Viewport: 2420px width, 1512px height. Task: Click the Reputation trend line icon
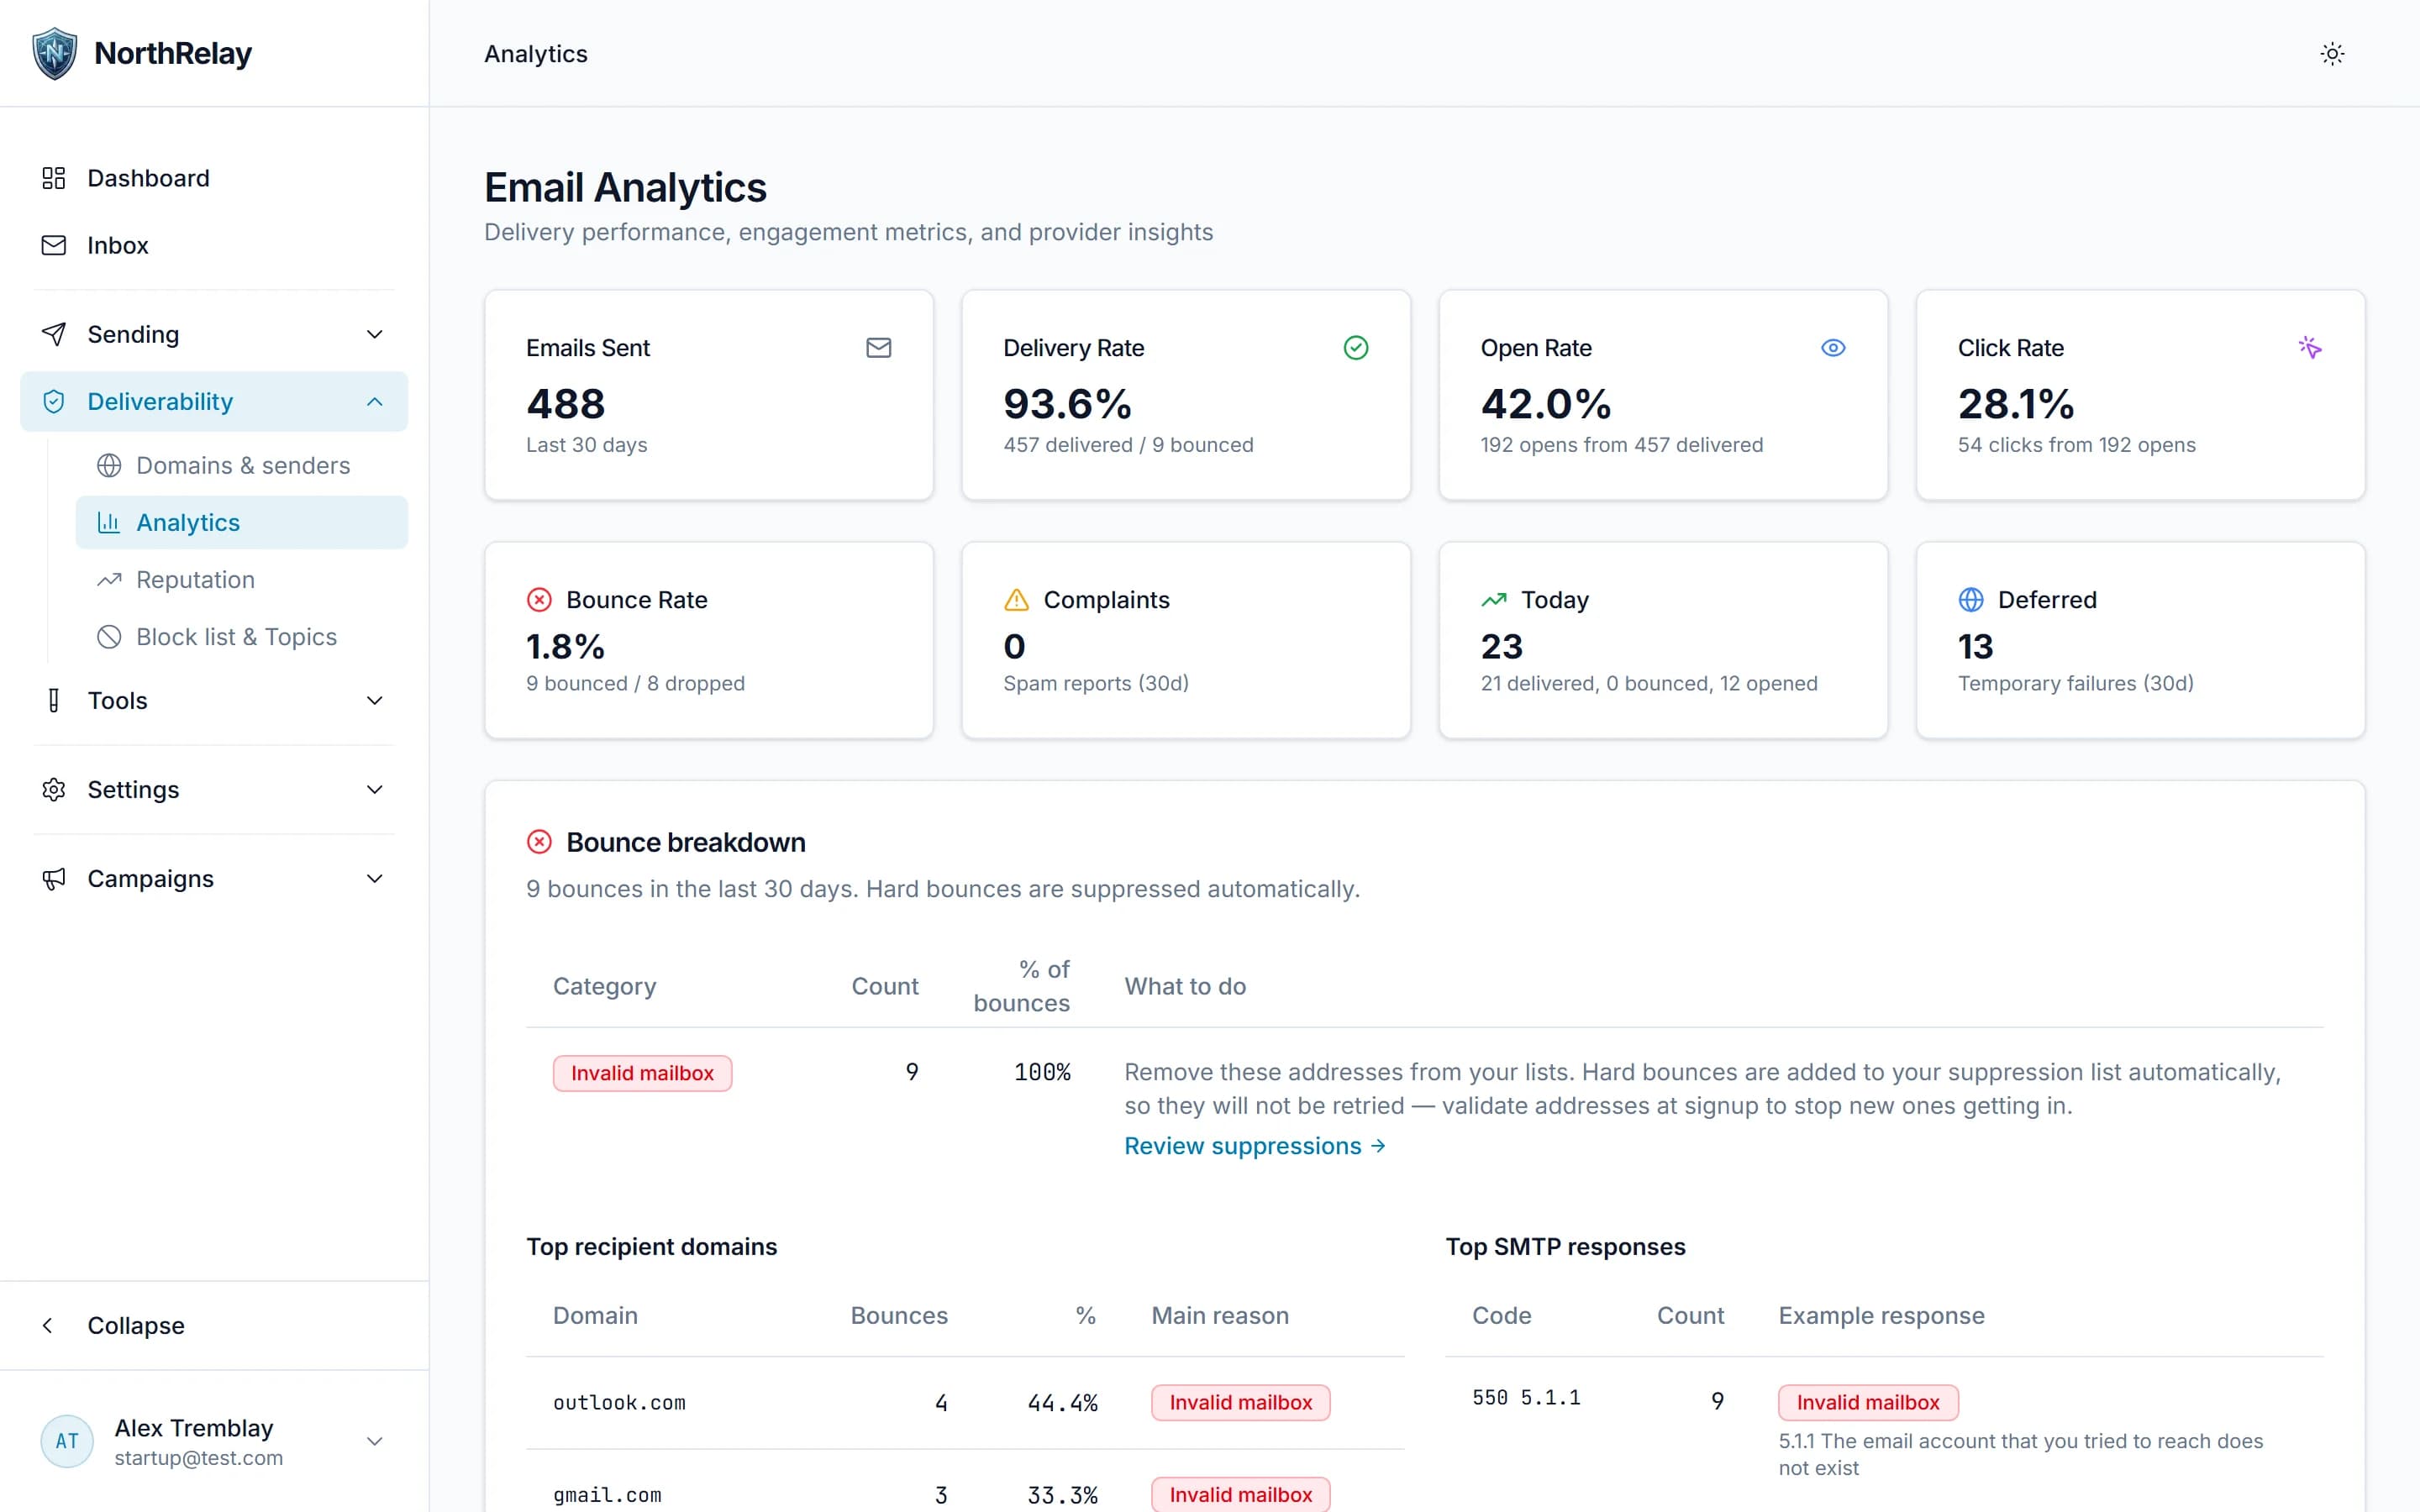click(x=109, y=580)
